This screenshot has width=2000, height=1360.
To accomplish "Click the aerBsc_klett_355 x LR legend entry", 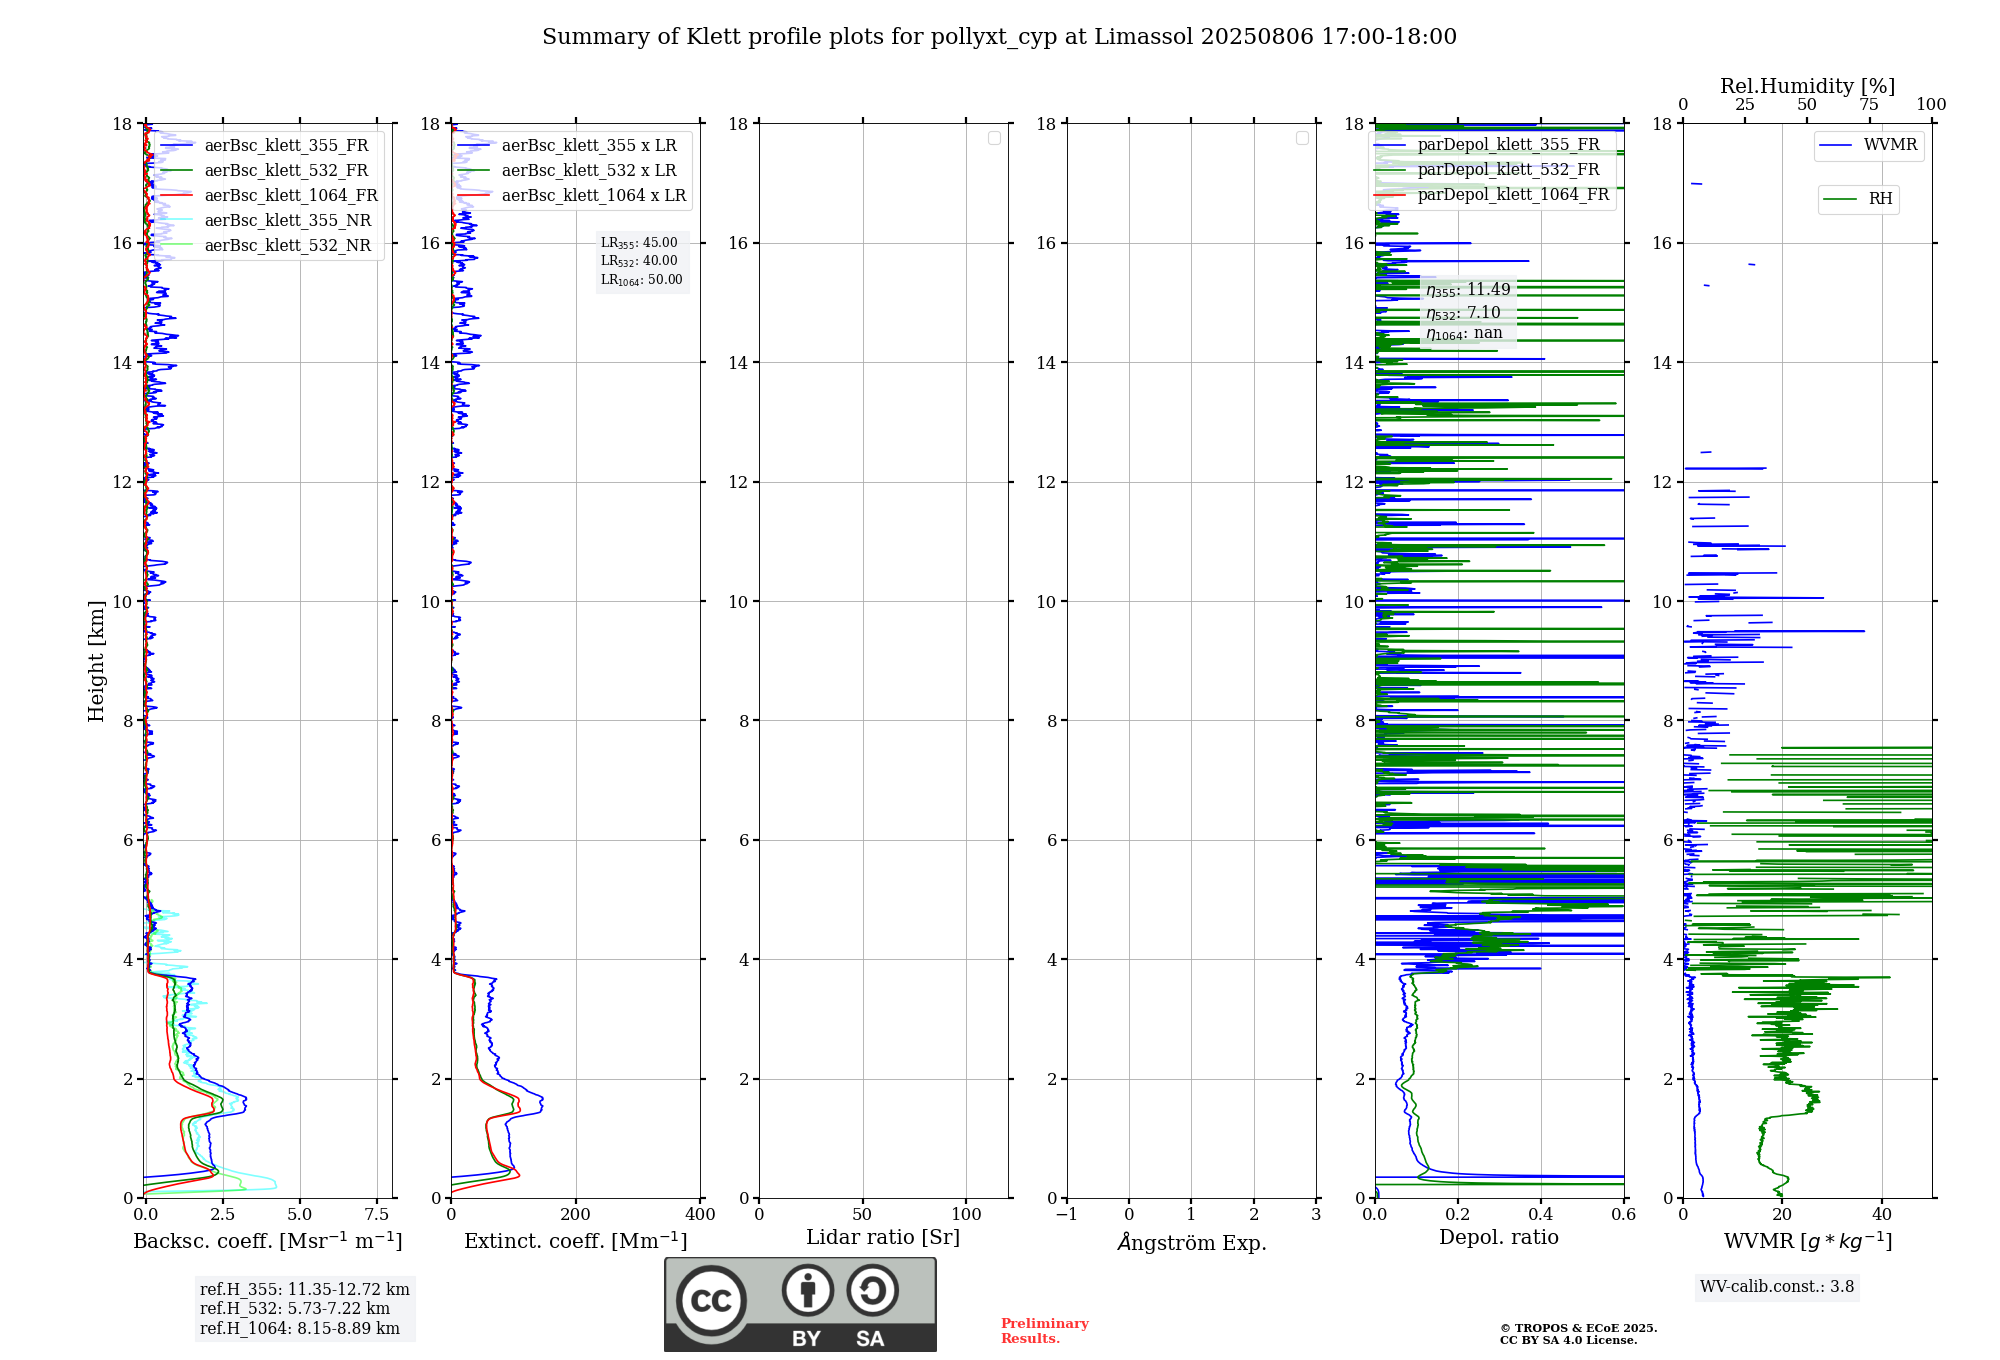I will coord(567,145).
